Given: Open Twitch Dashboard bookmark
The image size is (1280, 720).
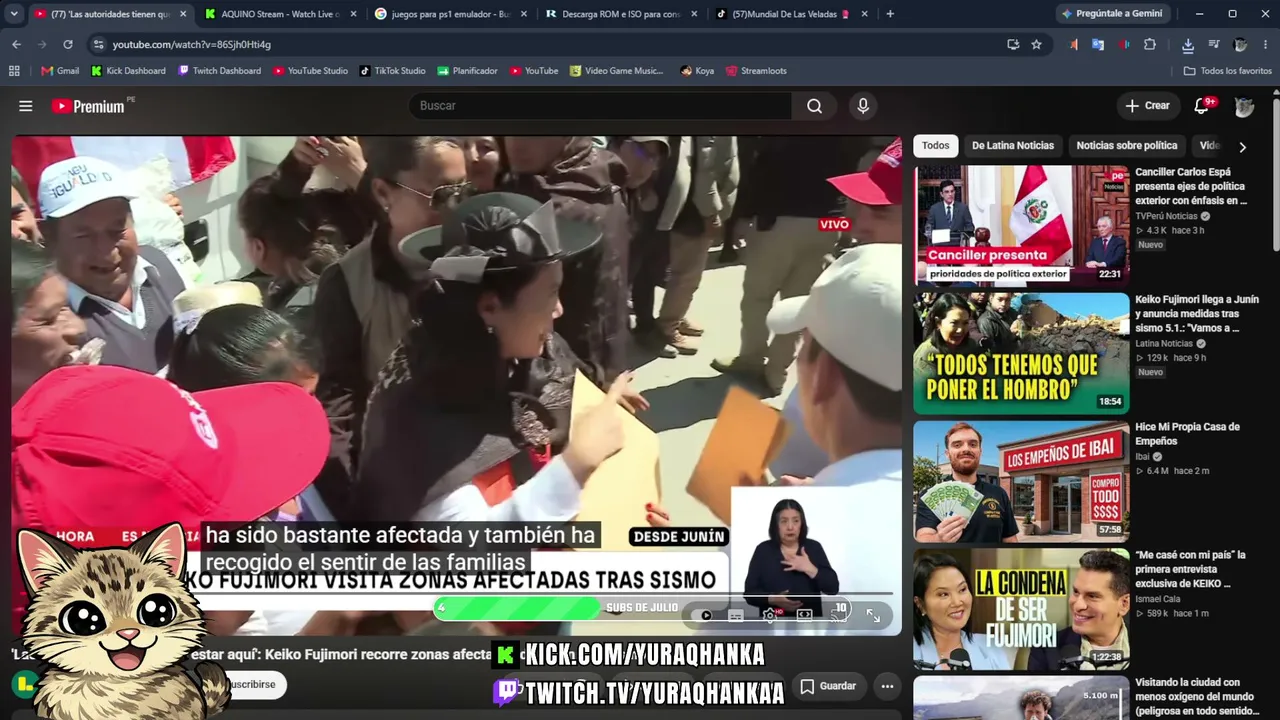Looking at the screenshot, I should pyautogui.click(x=219, y=71).
